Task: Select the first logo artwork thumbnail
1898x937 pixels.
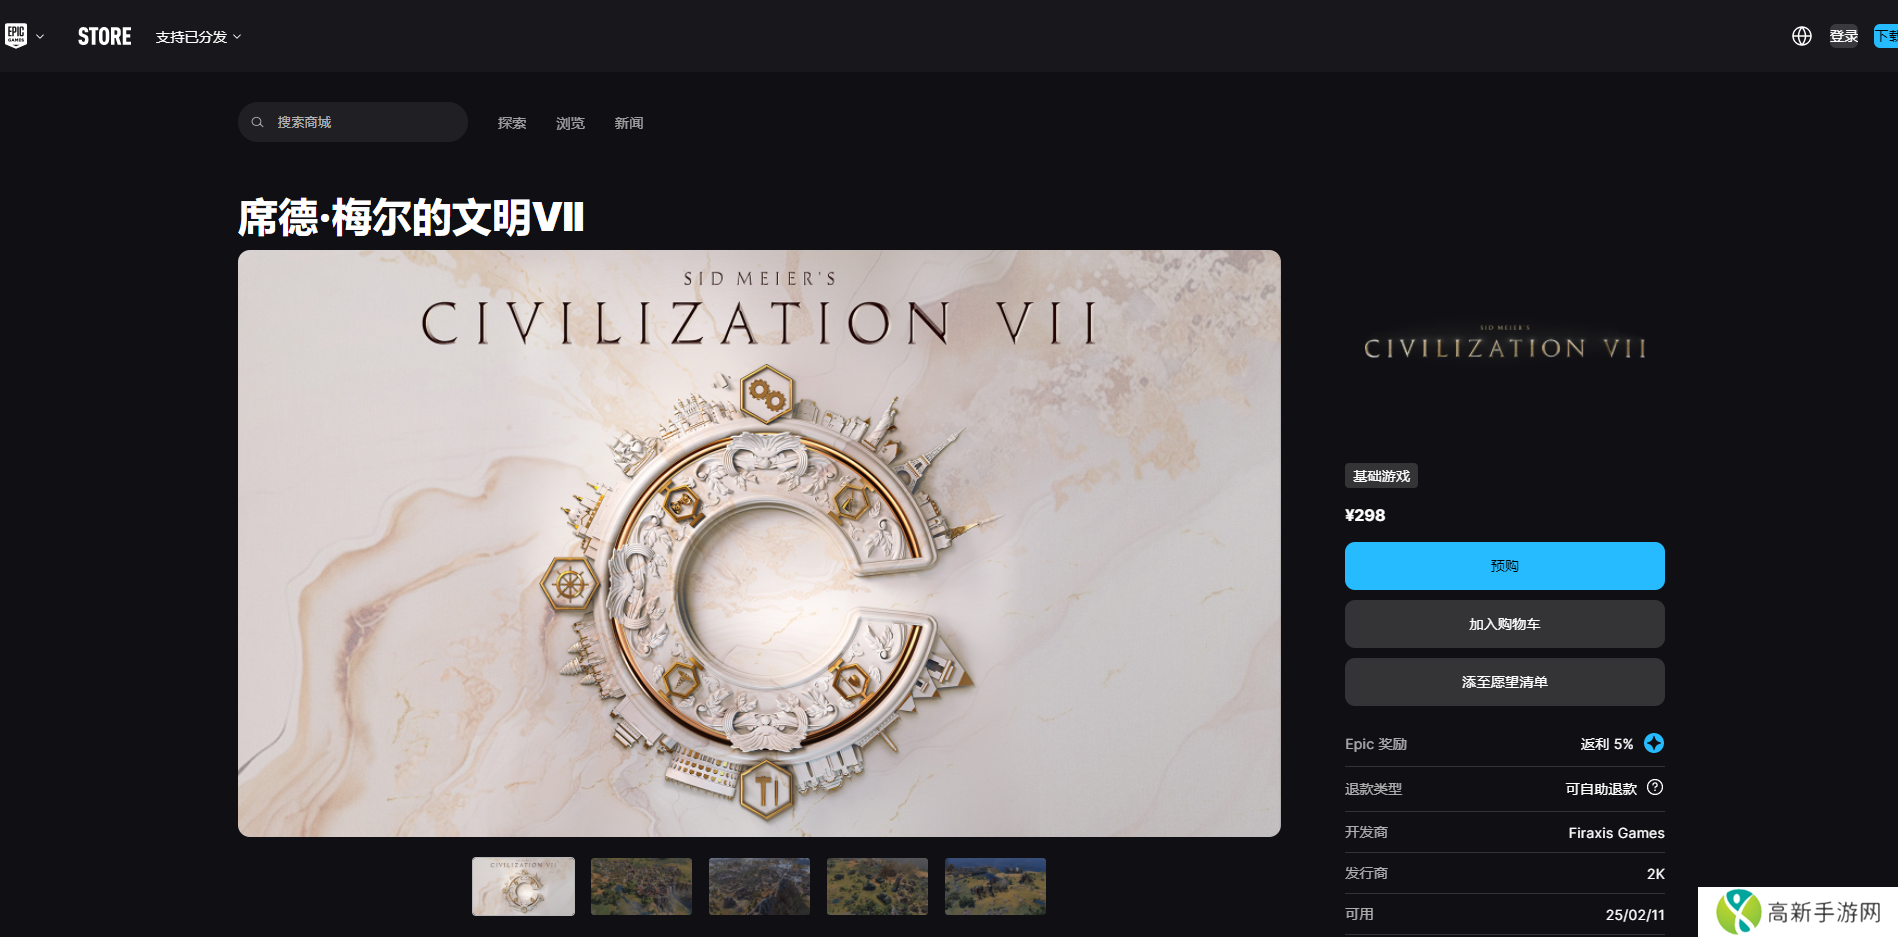Action: (x=523, y=886)
